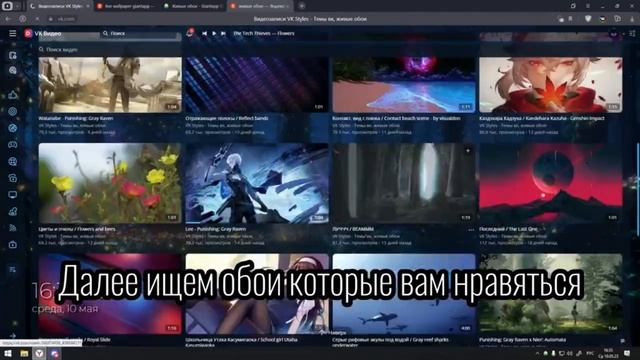
Task: Open the Reflect bands video thumbnail
Action: pos(257,85)
